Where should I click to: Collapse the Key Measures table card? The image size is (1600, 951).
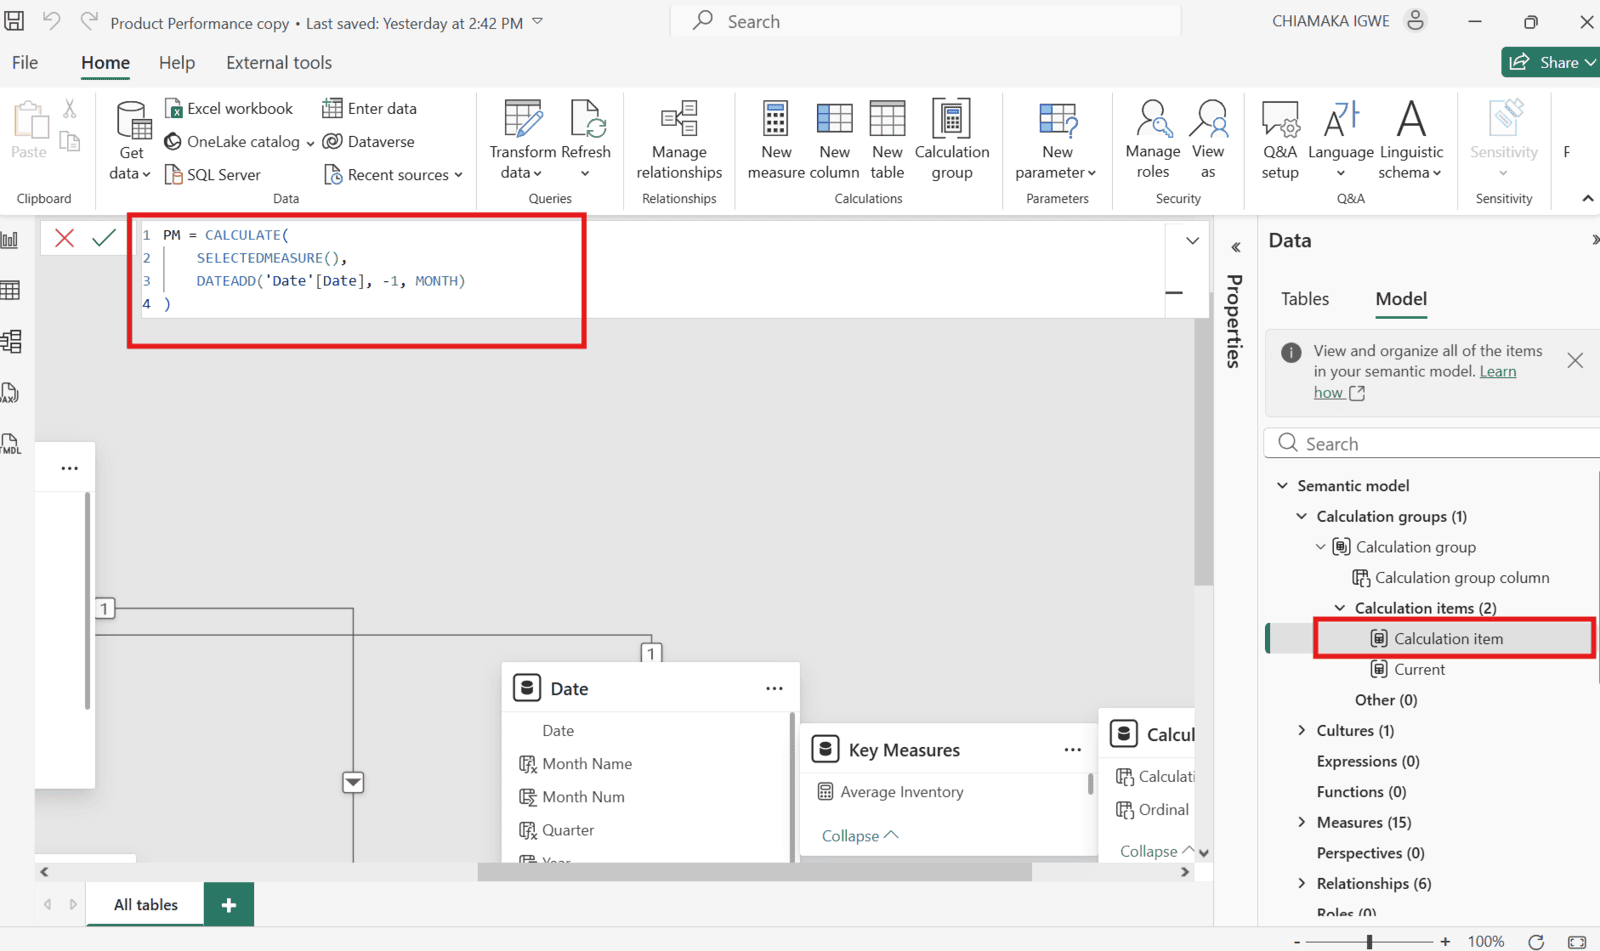(859, 836)
